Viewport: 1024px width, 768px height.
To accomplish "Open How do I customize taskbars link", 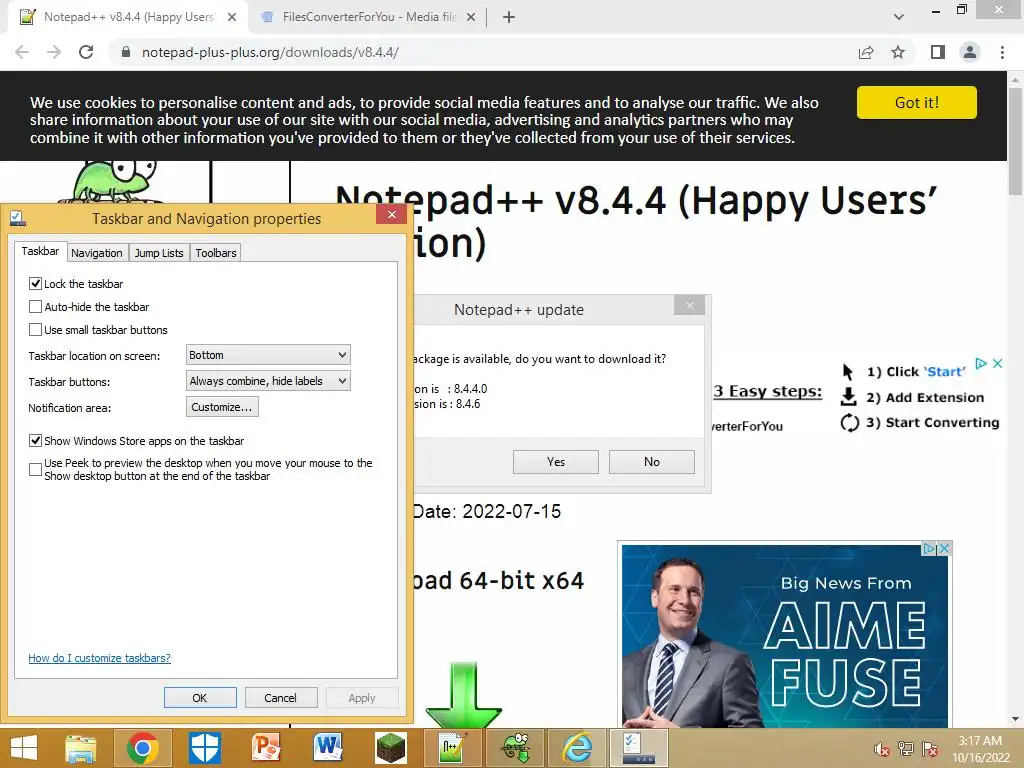I will tap(99, 658).
